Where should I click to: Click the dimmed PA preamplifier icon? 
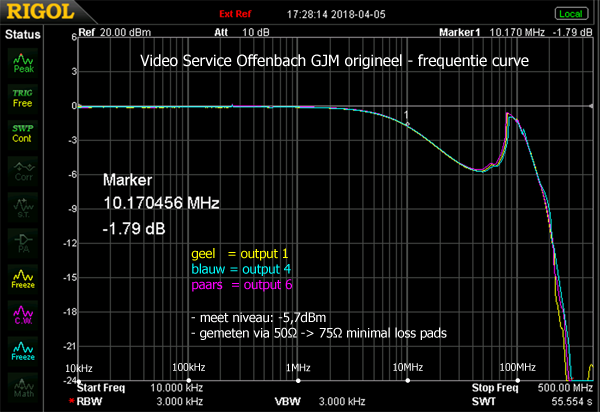point(23,243)
